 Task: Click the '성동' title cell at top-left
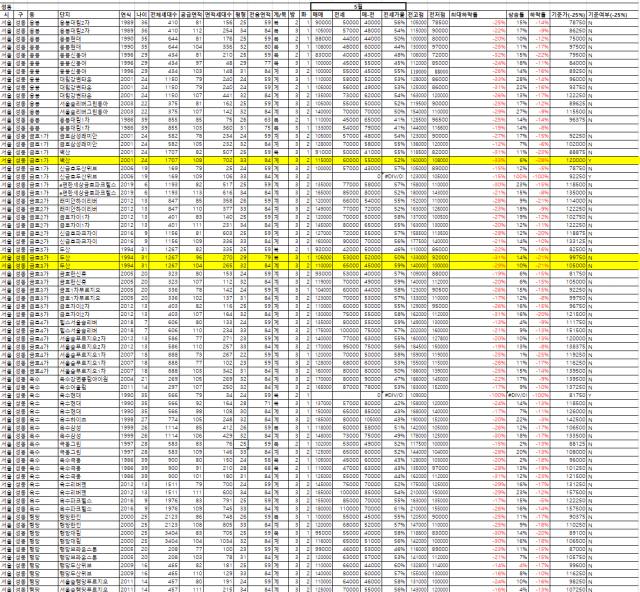7,7
